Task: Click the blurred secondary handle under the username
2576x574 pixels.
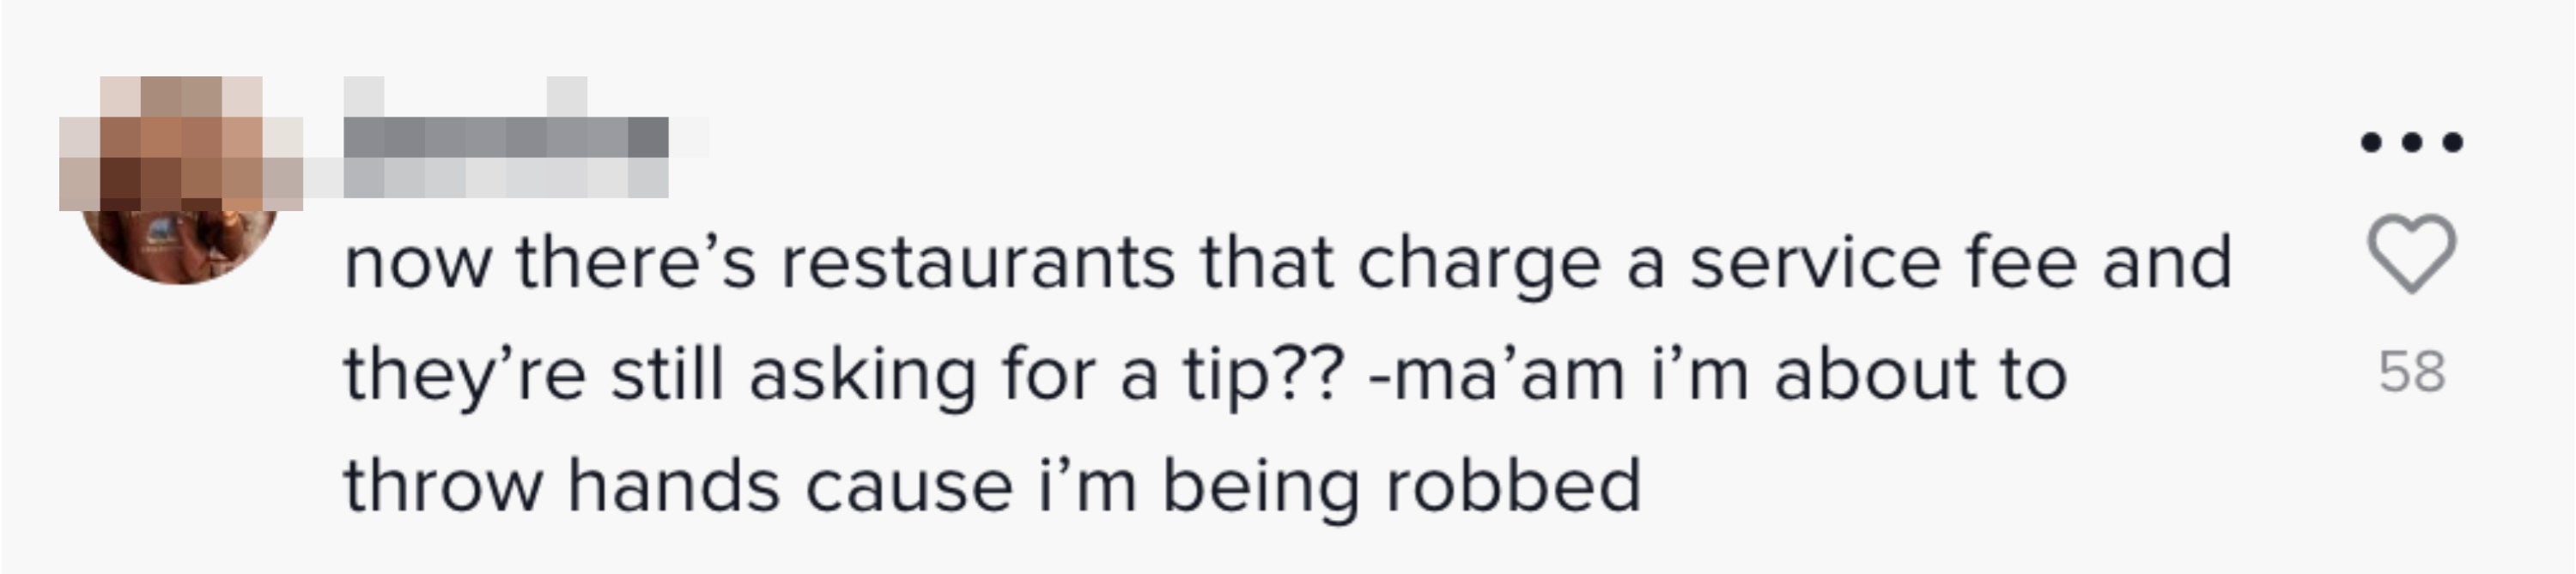Action: coord(506,178)
